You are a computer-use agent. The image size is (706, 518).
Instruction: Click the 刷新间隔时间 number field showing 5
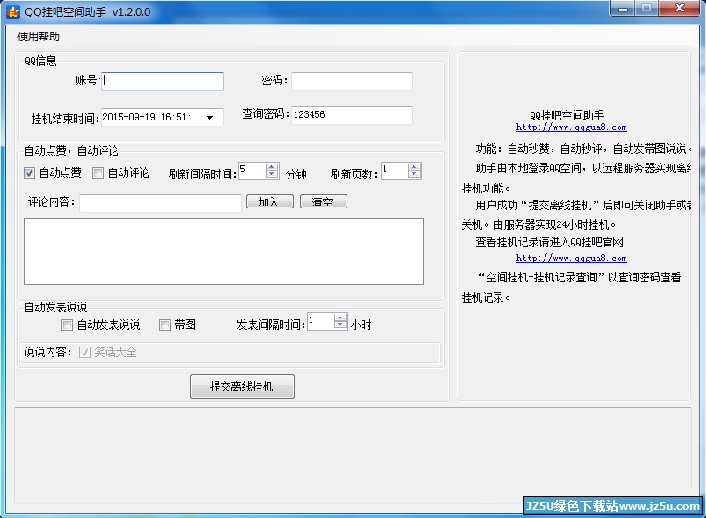click(x=252, y=171)
